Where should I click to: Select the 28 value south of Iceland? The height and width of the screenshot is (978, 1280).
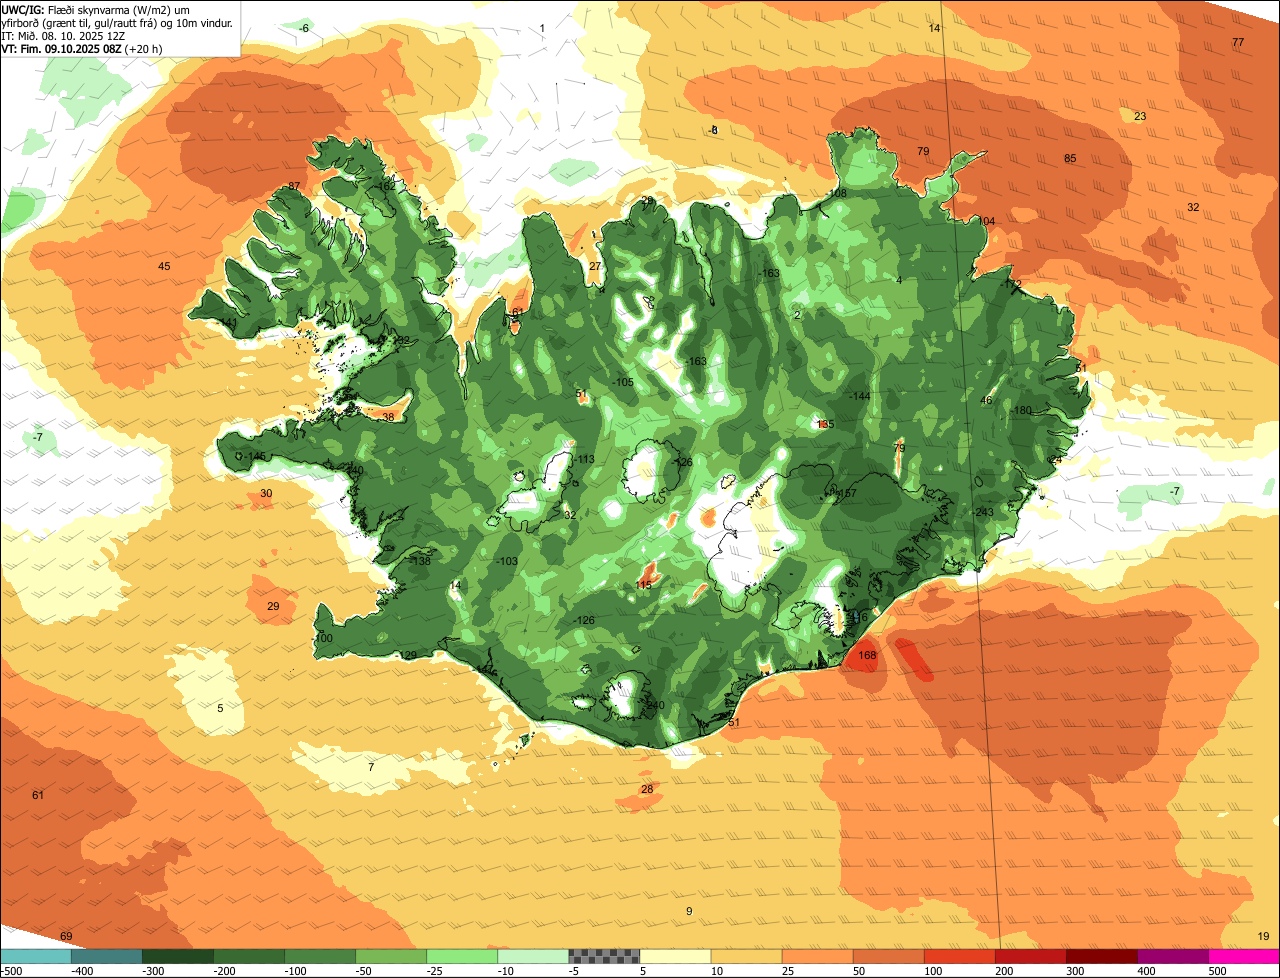pyautogui.click(x=647, y=790)
